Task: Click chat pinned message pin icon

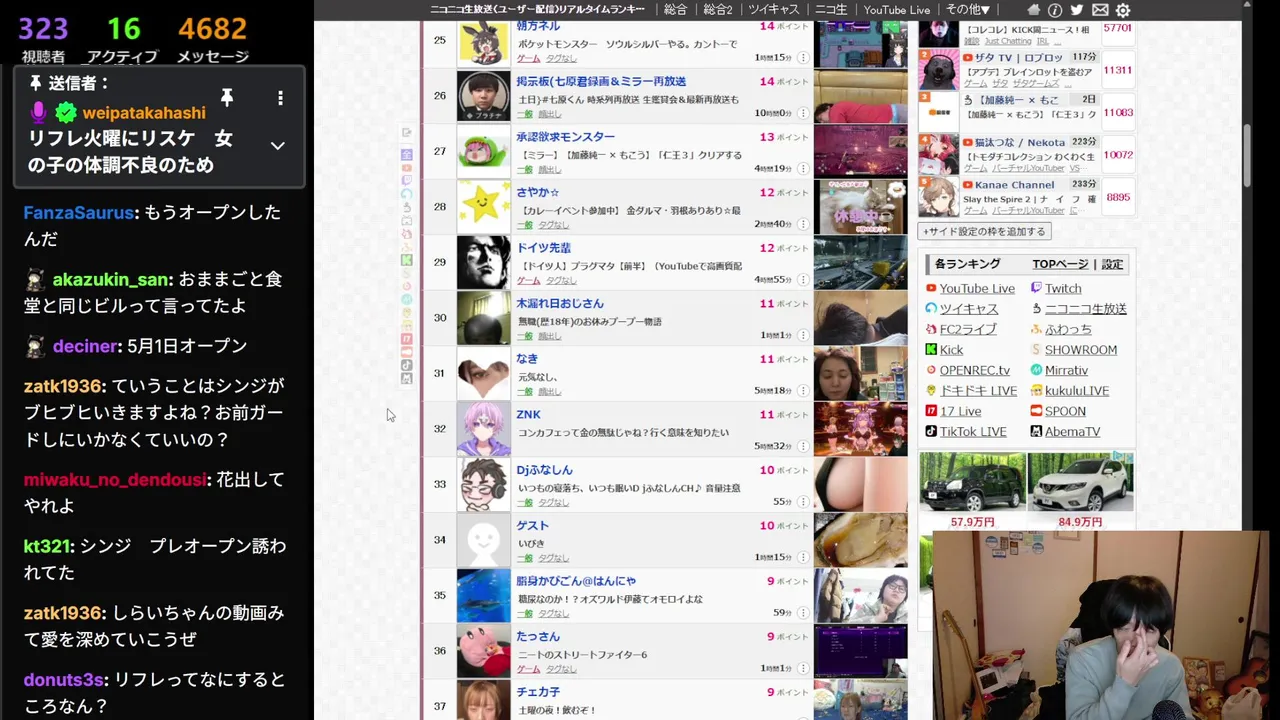Action: click(x=227, y=97)
